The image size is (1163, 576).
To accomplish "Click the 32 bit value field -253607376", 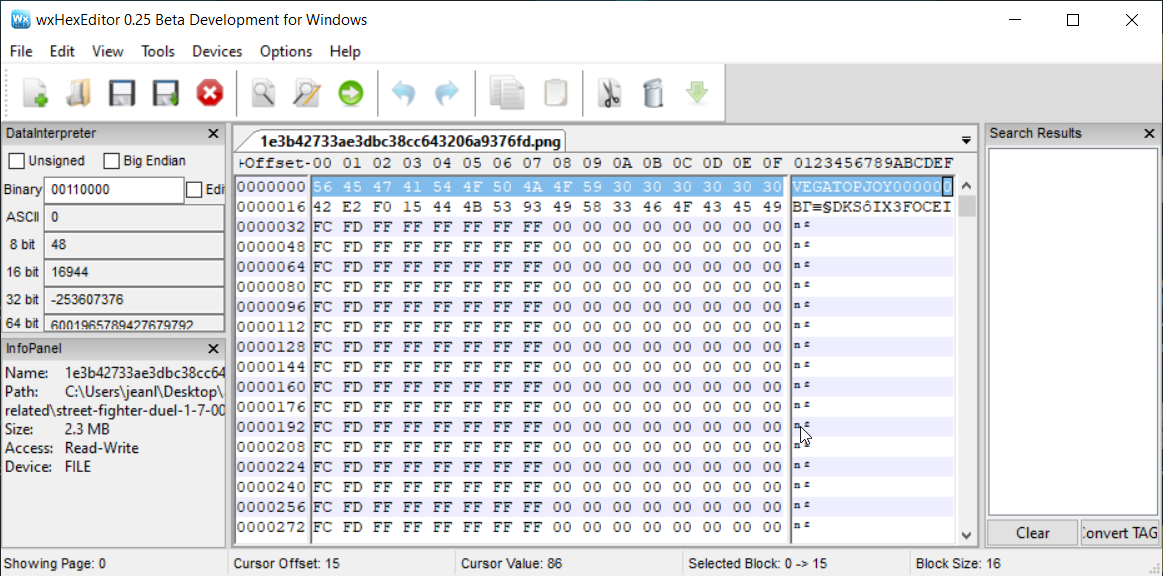I will [134, 299].
